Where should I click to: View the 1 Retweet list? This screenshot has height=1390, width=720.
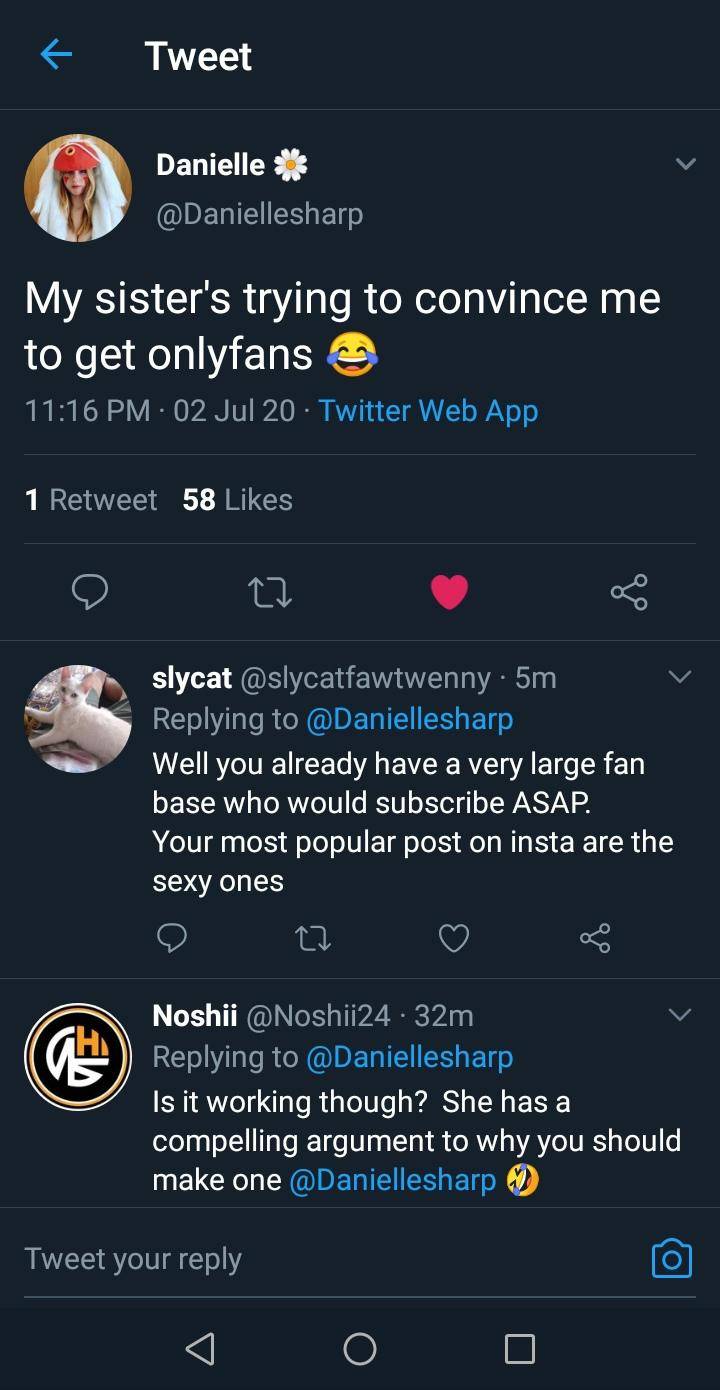tap(91, 500)
